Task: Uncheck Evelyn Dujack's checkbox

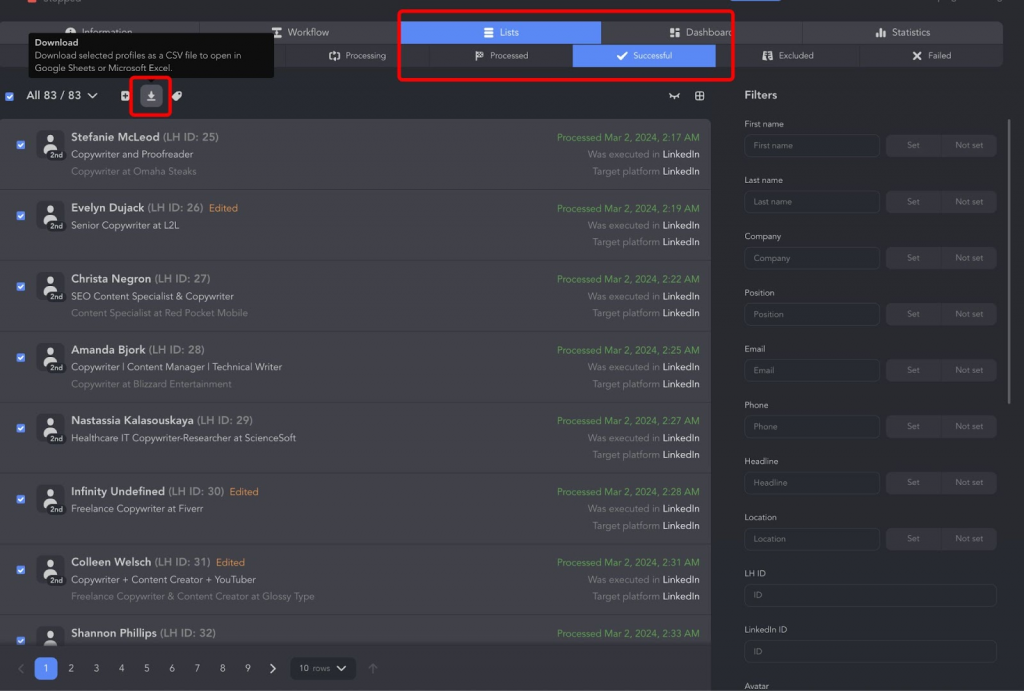Action: coord(21,216)
